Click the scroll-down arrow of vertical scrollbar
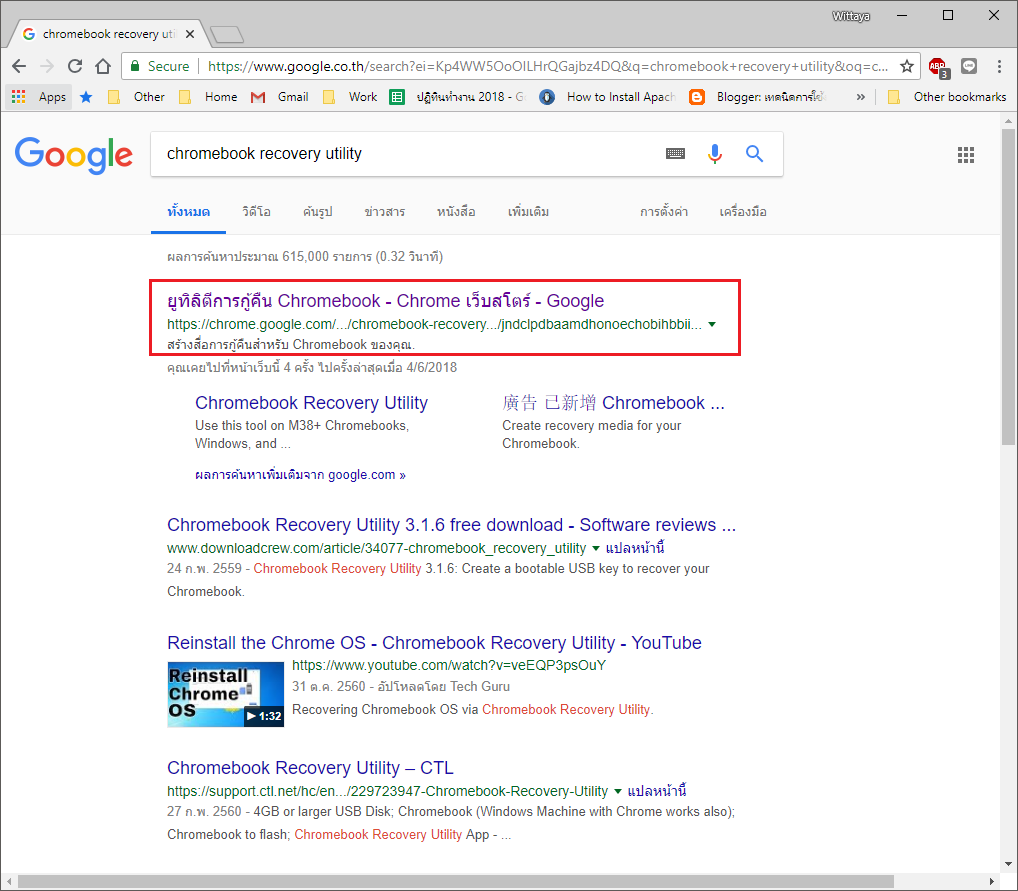Screen dimensions: 1018x891 (1008, 864)
